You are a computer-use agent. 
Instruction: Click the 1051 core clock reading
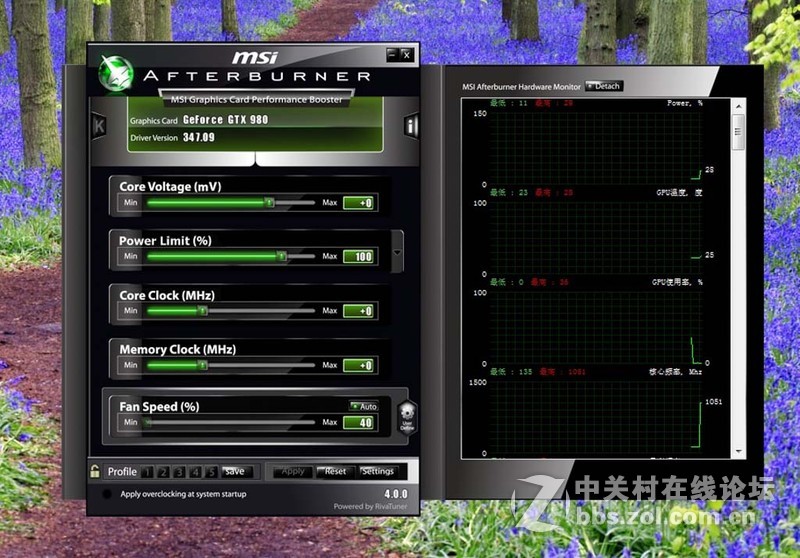click(x=713, y=402)
